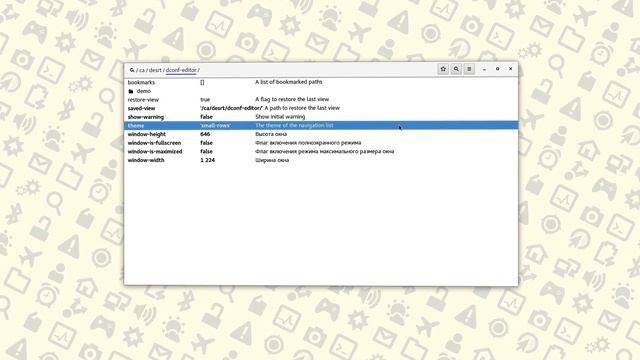The width and height of the screenshot is (640, 360).
Task: Open the bookmarks star button
Action: click(x=443, y=69)
